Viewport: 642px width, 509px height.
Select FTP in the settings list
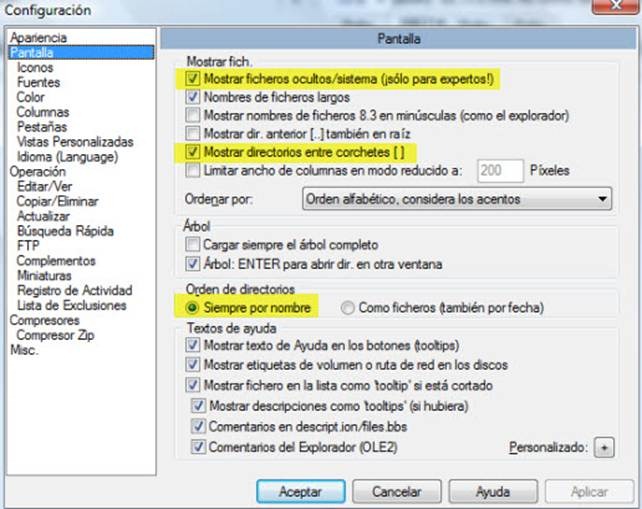[x=28, y=246]
